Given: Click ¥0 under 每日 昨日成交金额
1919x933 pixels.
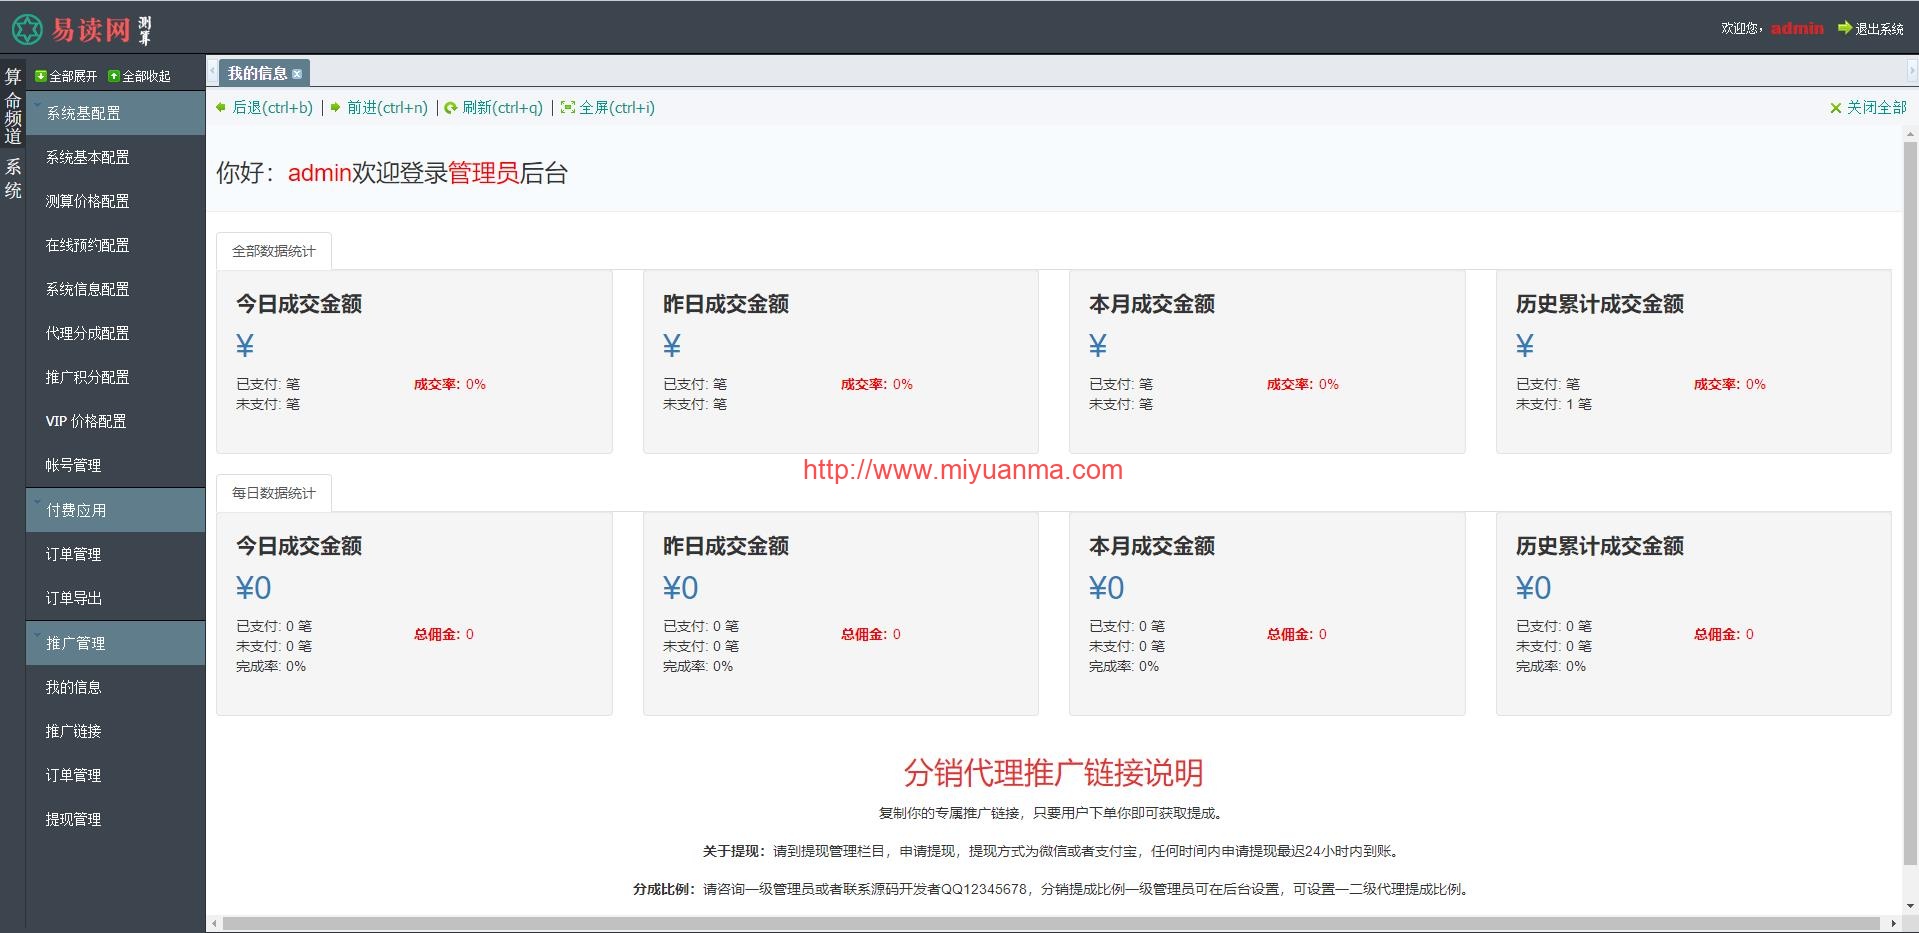Looking at the screenshot, I should (x=681, y=588).
